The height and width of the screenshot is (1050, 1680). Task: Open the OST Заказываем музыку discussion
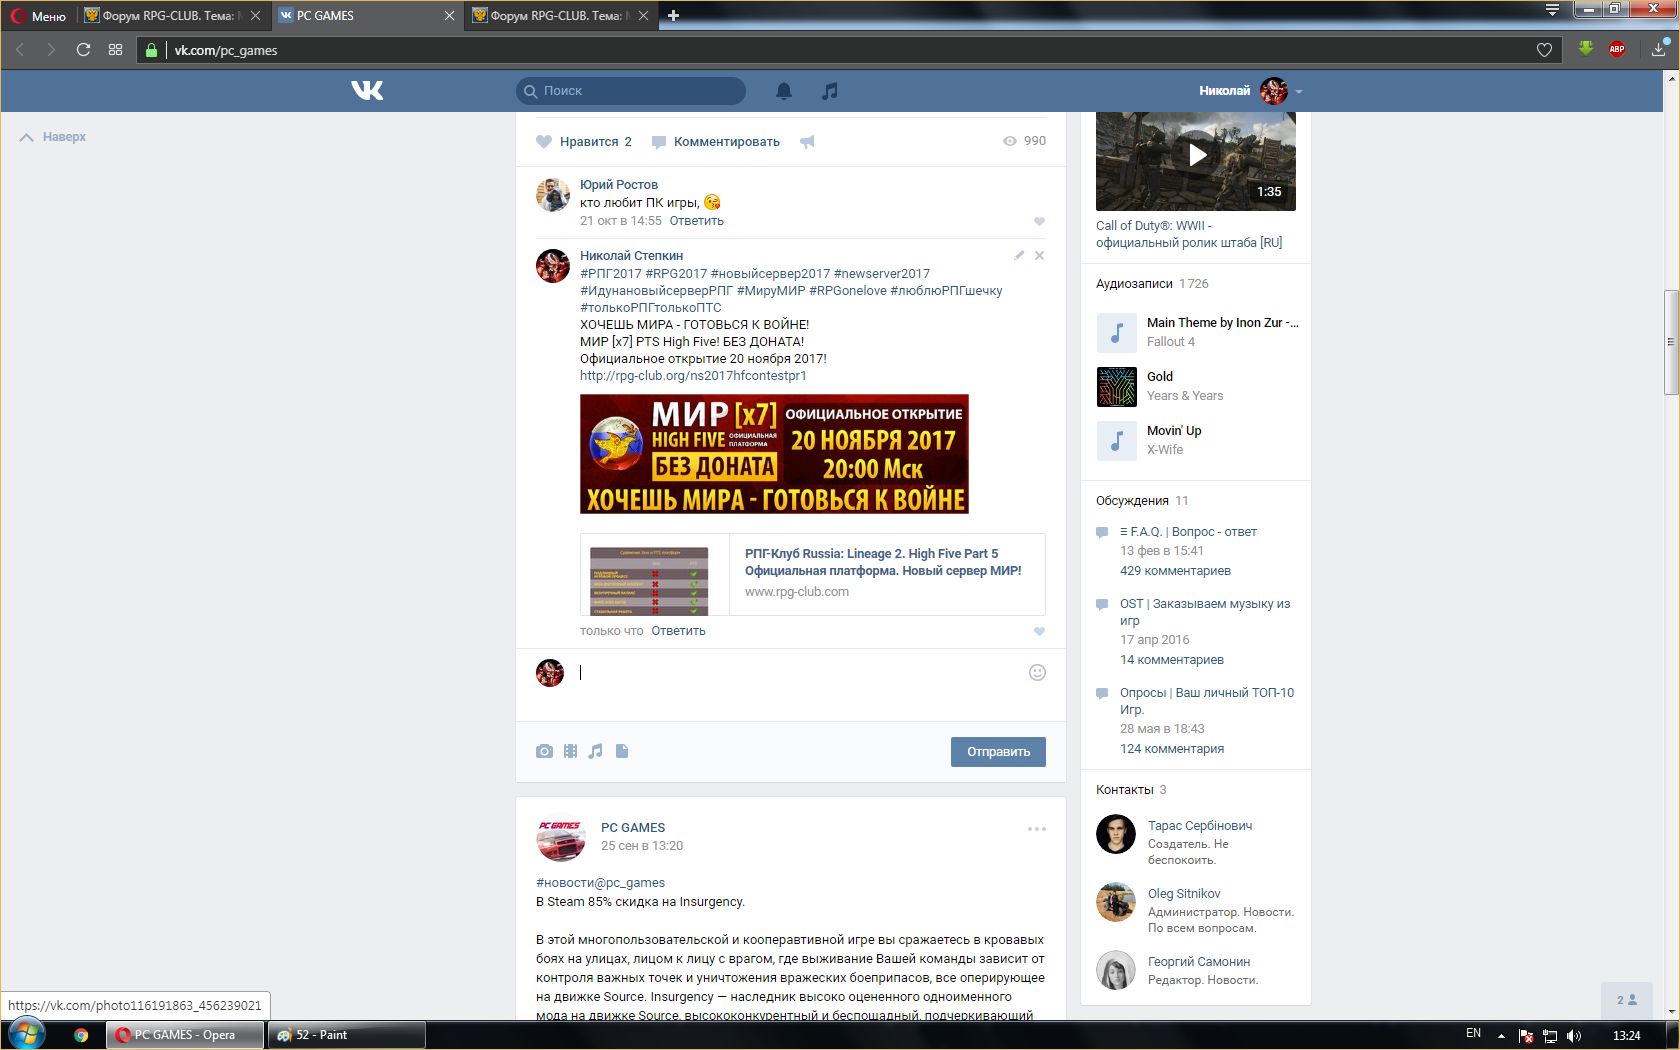1205,612
